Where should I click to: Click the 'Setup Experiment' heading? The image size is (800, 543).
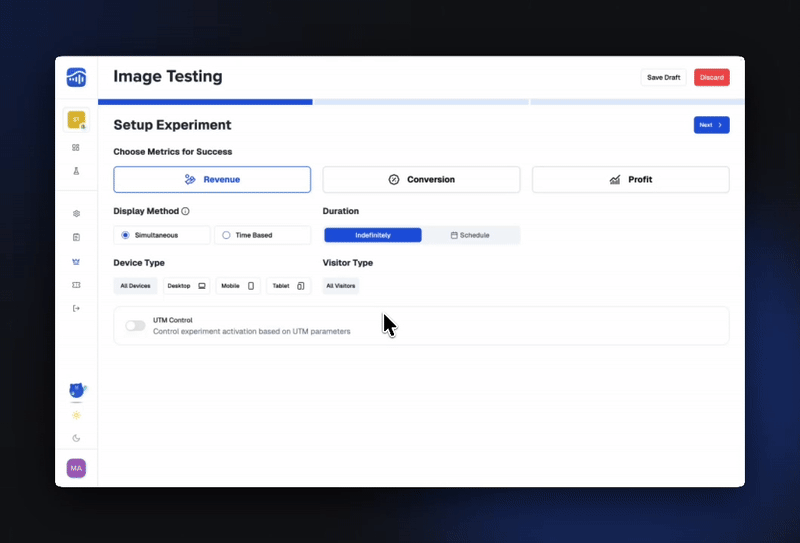click(172, 125)
